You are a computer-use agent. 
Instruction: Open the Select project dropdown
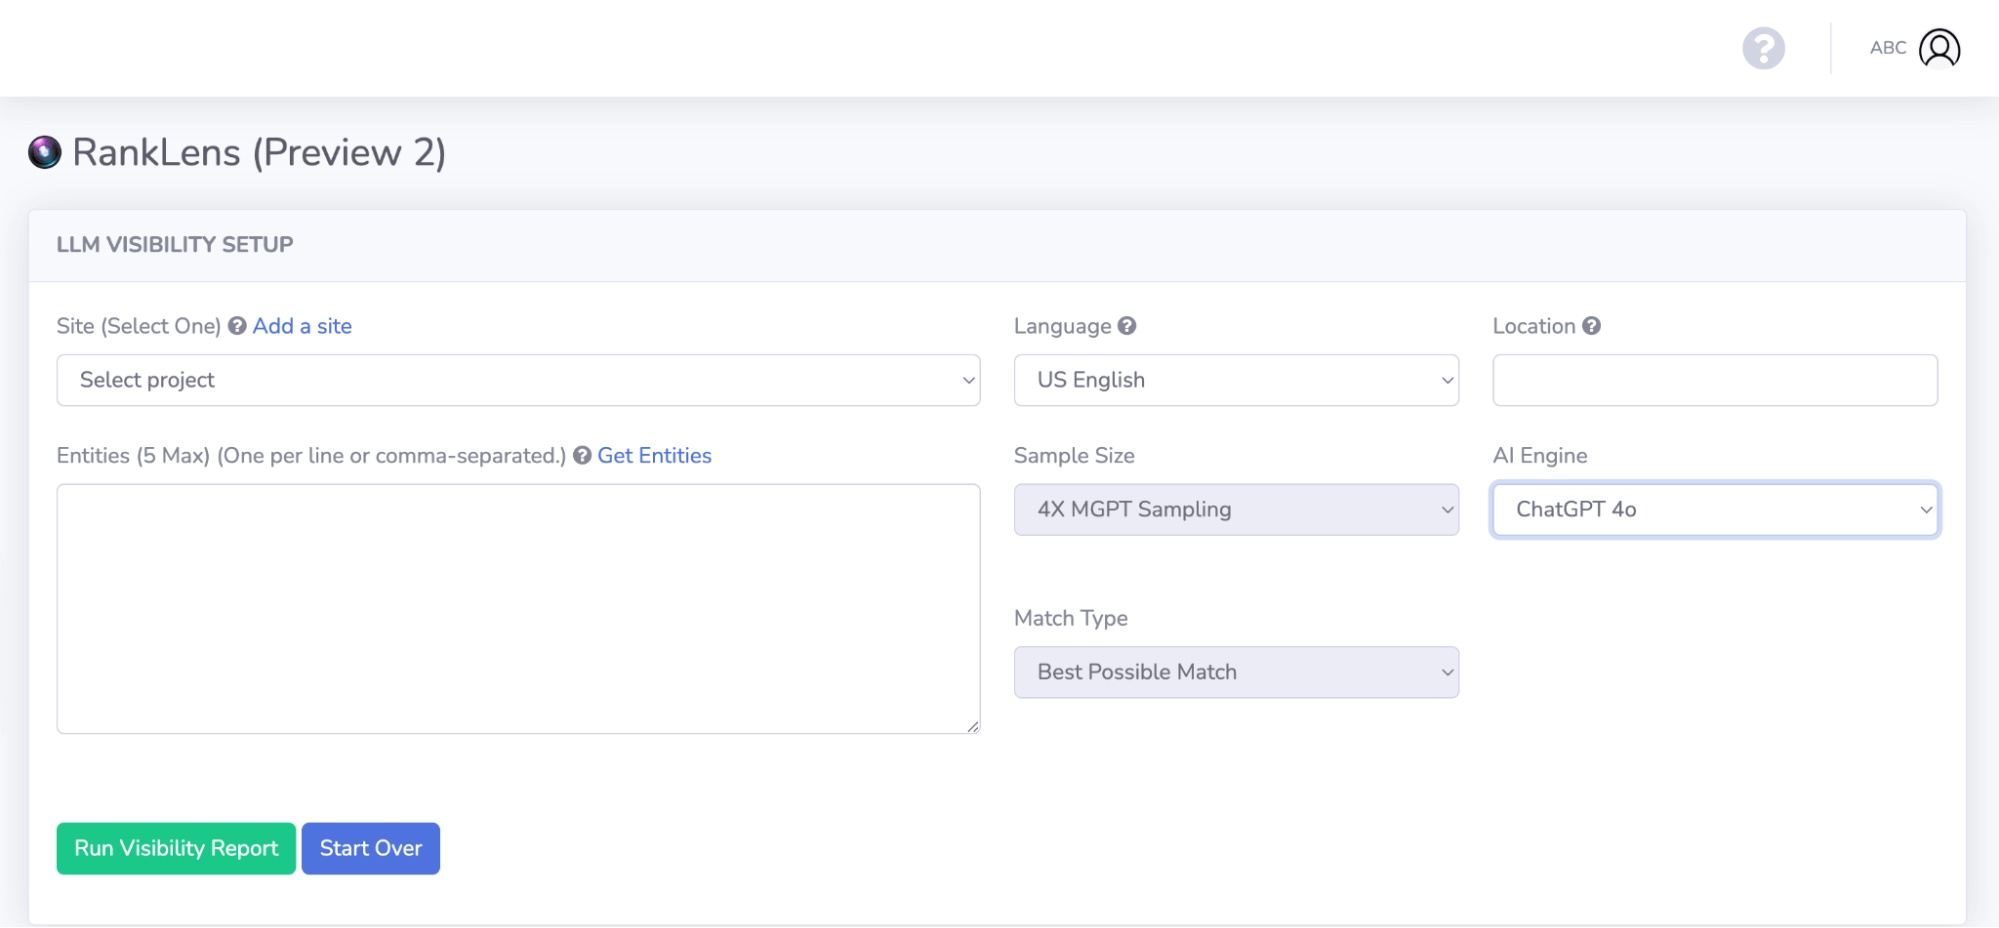click(518, 380)
